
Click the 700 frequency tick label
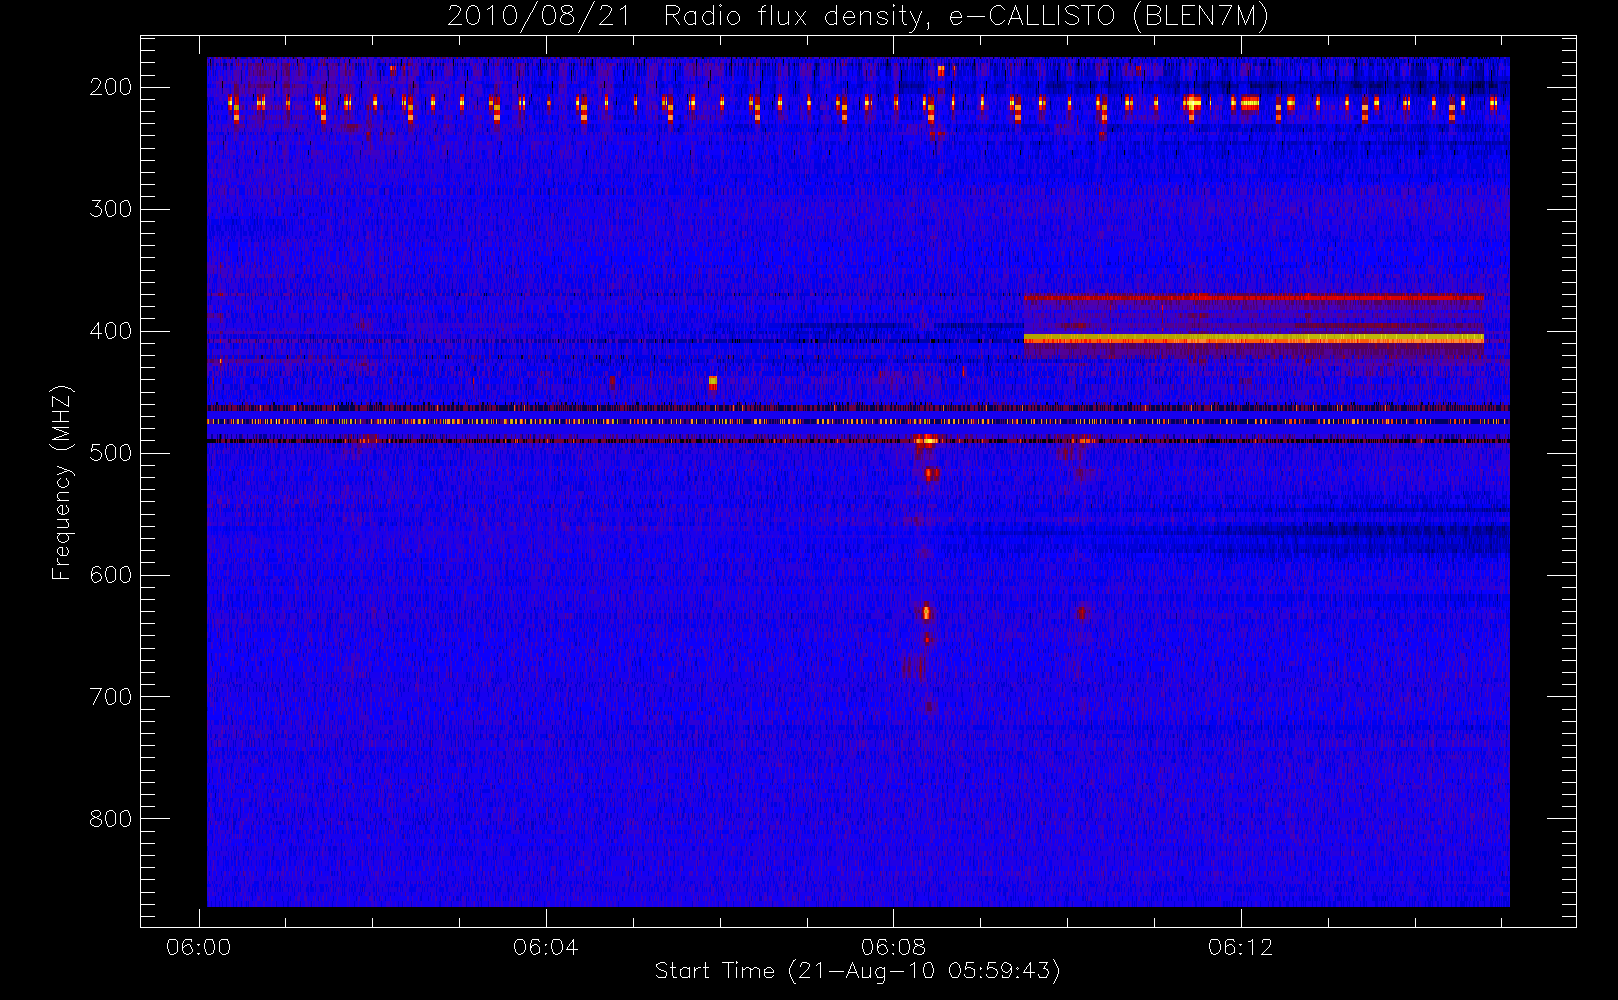[110, 697]
